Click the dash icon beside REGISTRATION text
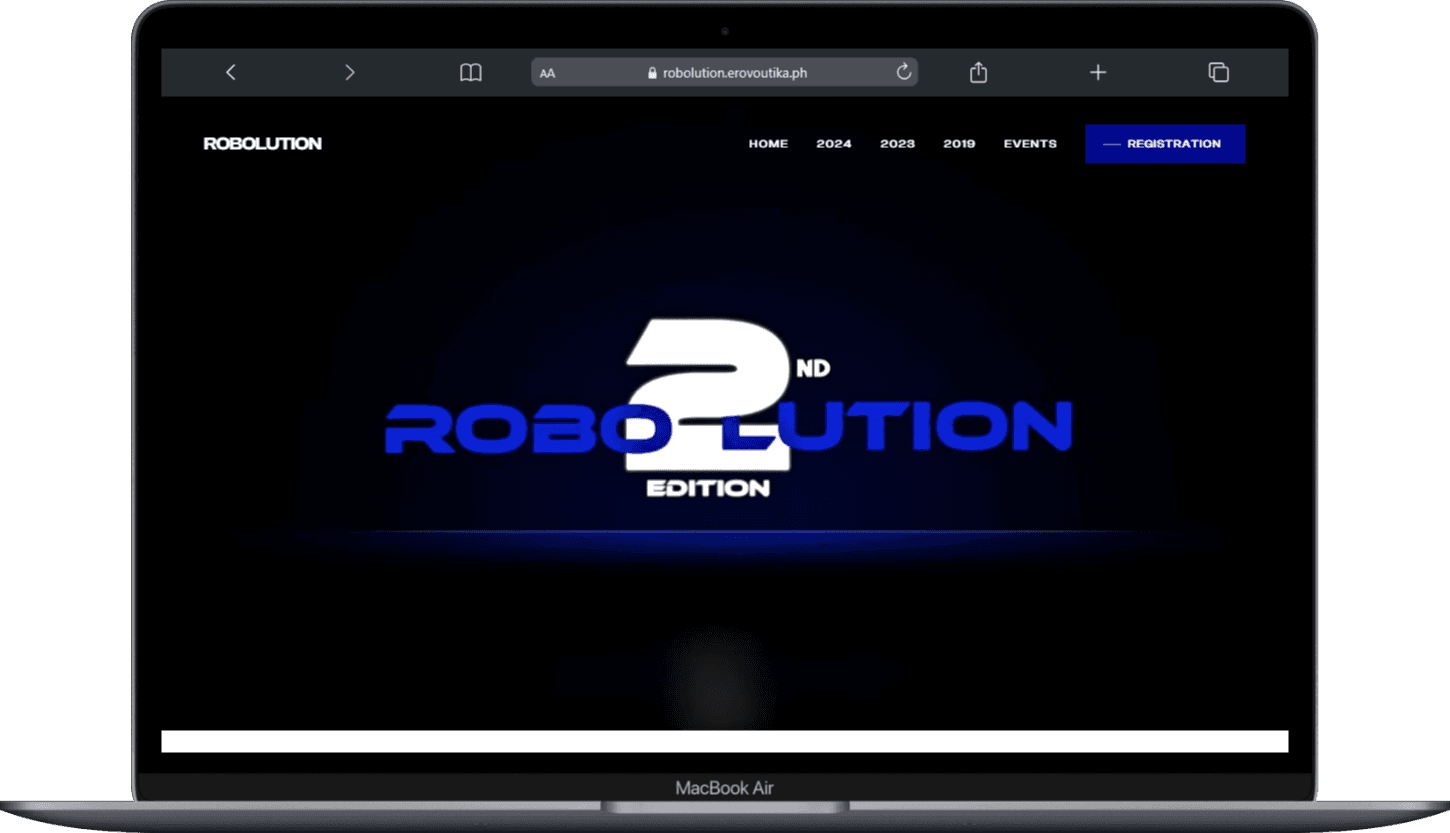The image size is (1450, 833). [1111, 144]
